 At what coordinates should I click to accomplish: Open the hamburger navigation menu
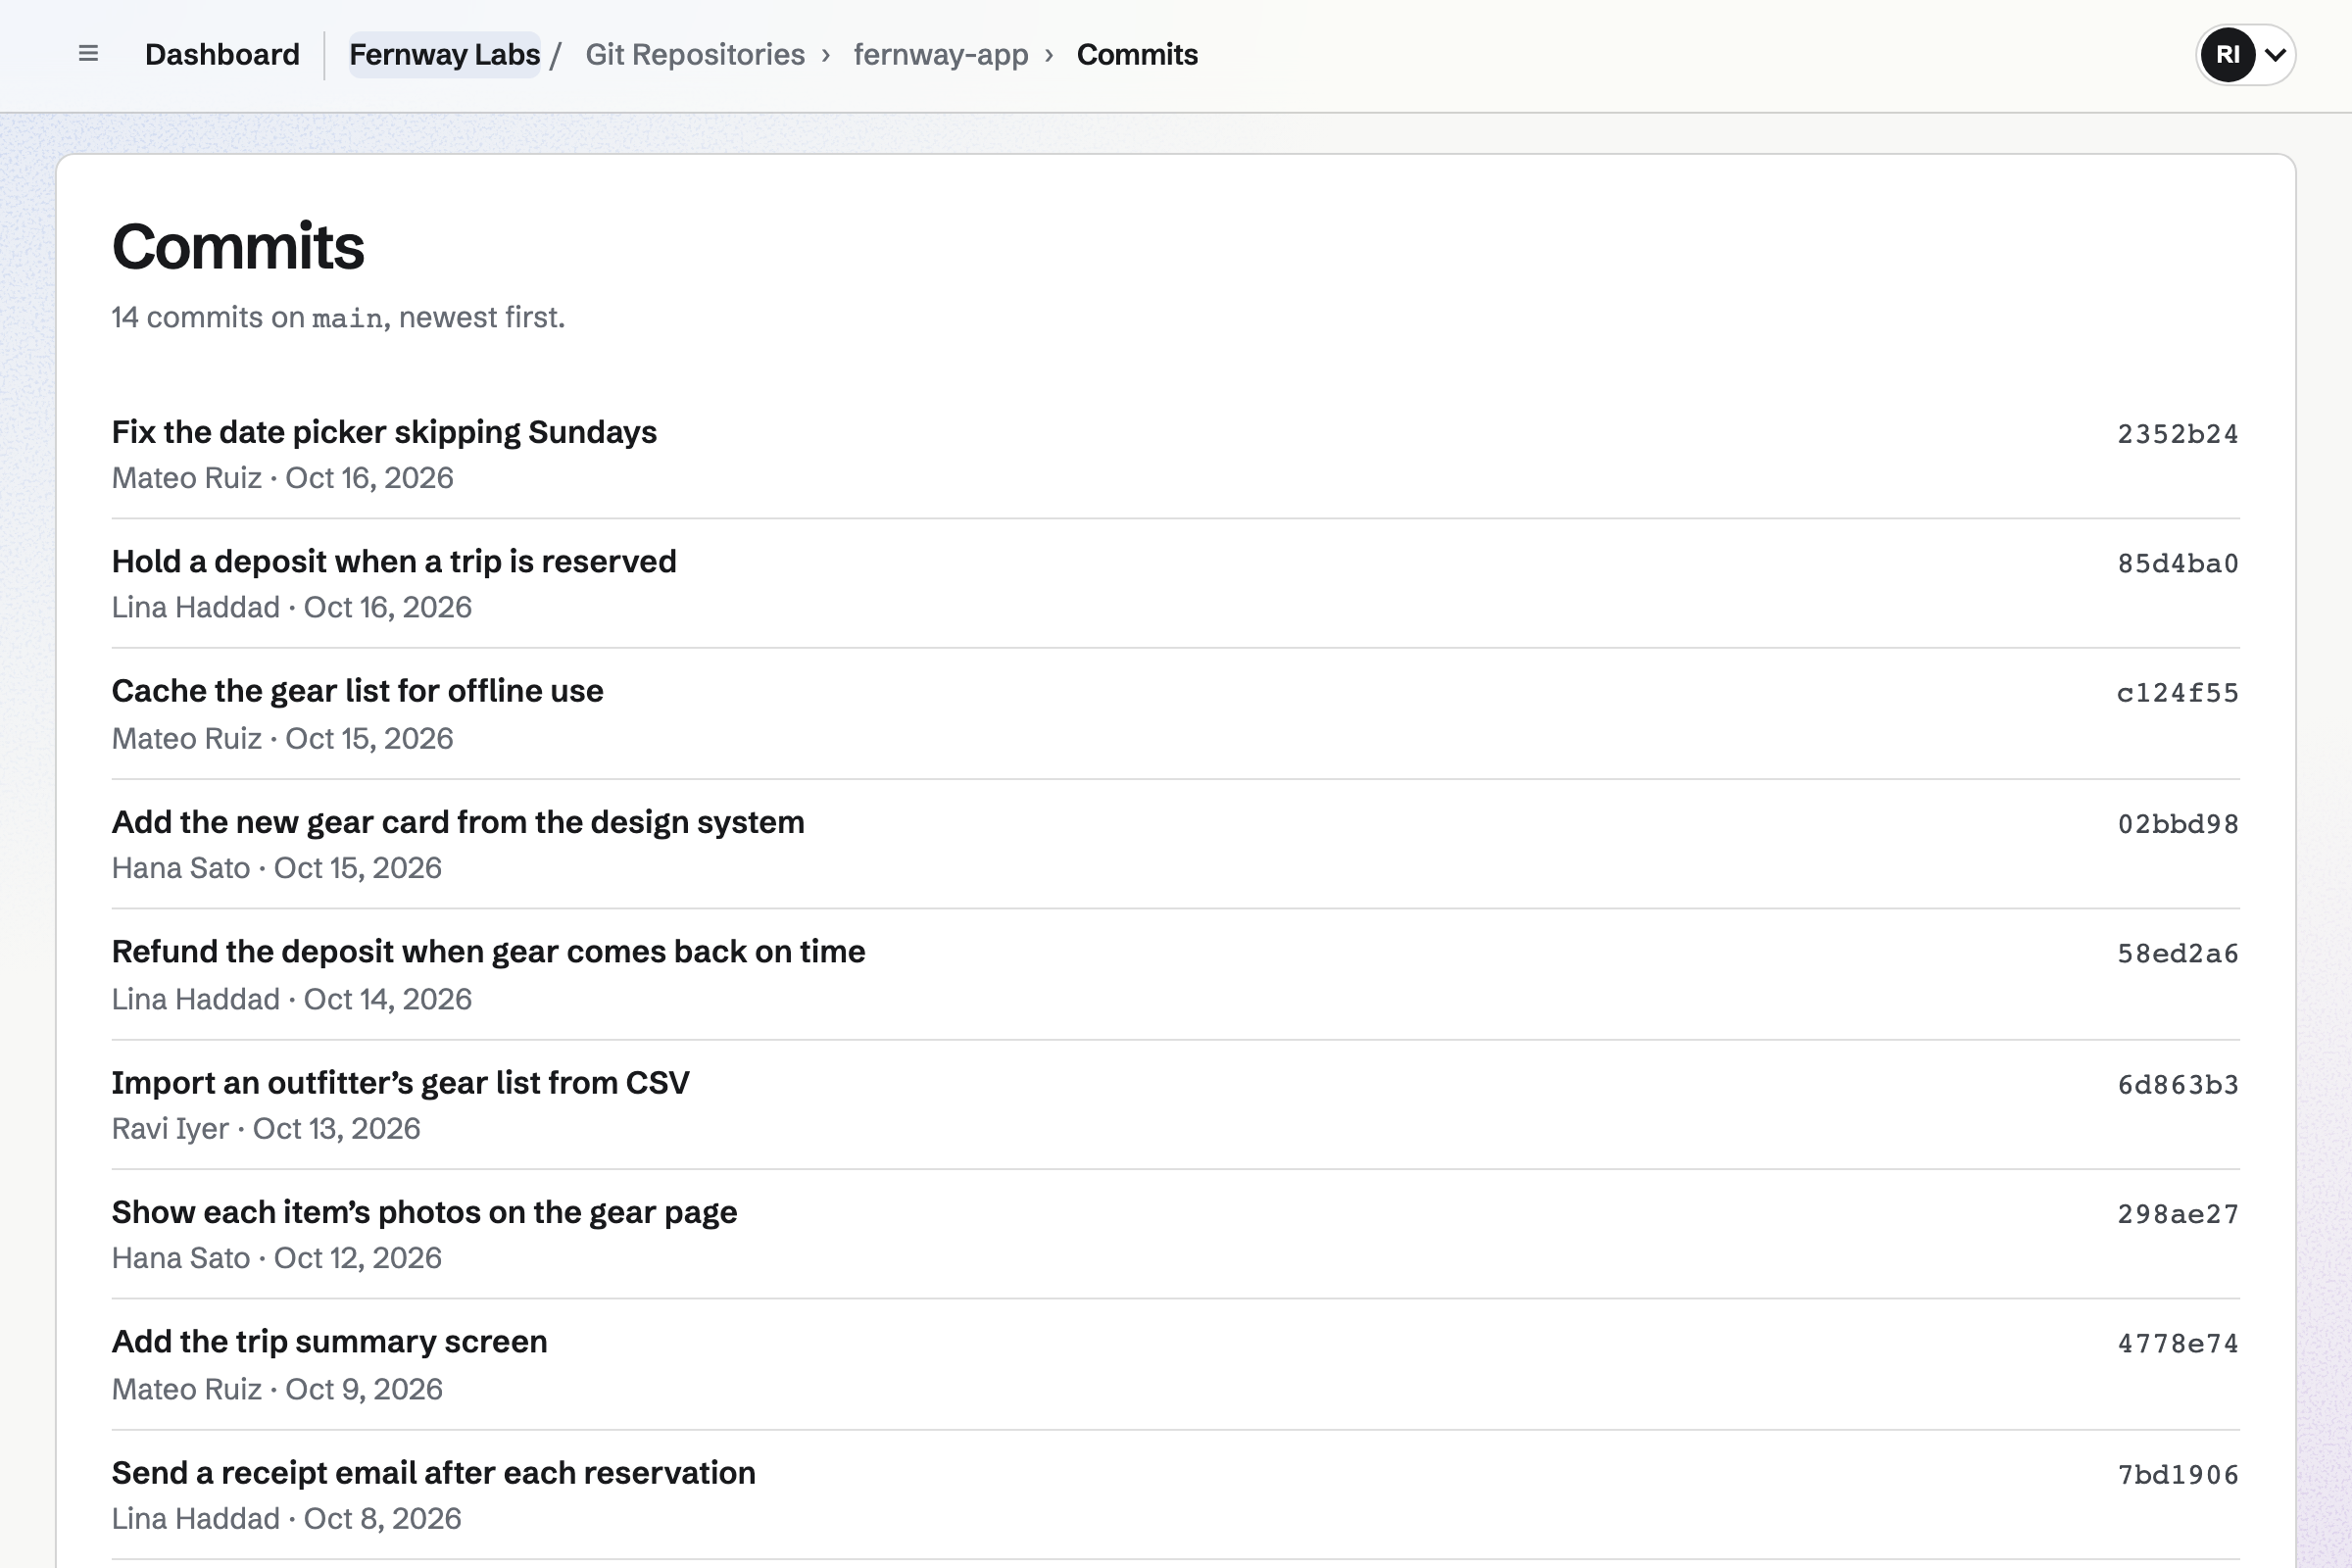88,54
